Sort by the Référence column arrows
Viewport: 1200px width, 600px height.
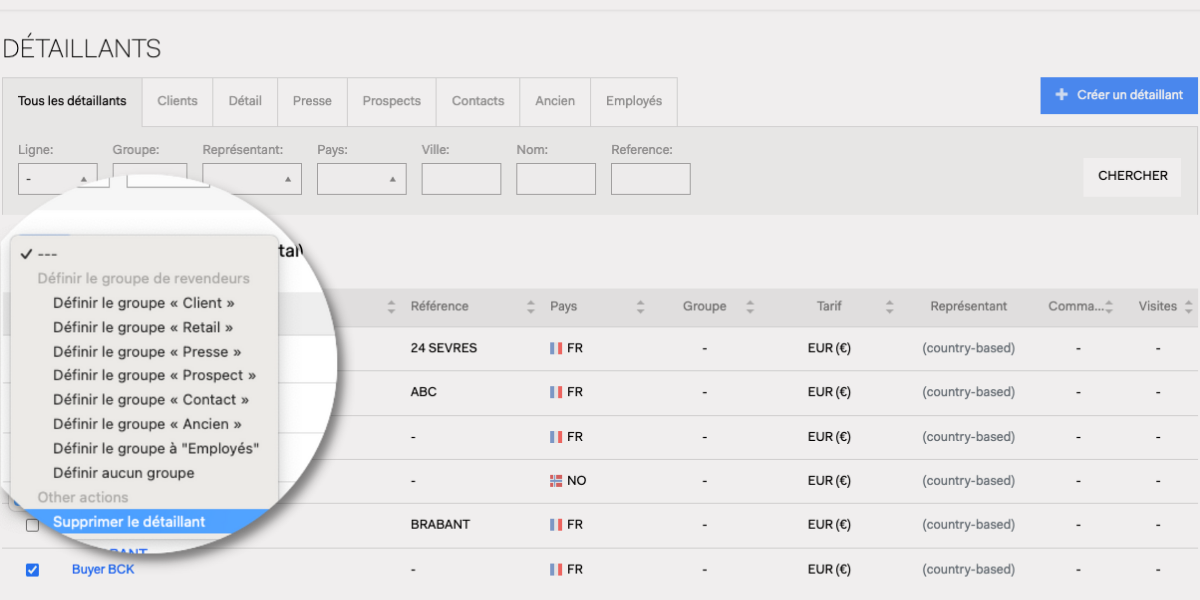click(x=531, y=307)
